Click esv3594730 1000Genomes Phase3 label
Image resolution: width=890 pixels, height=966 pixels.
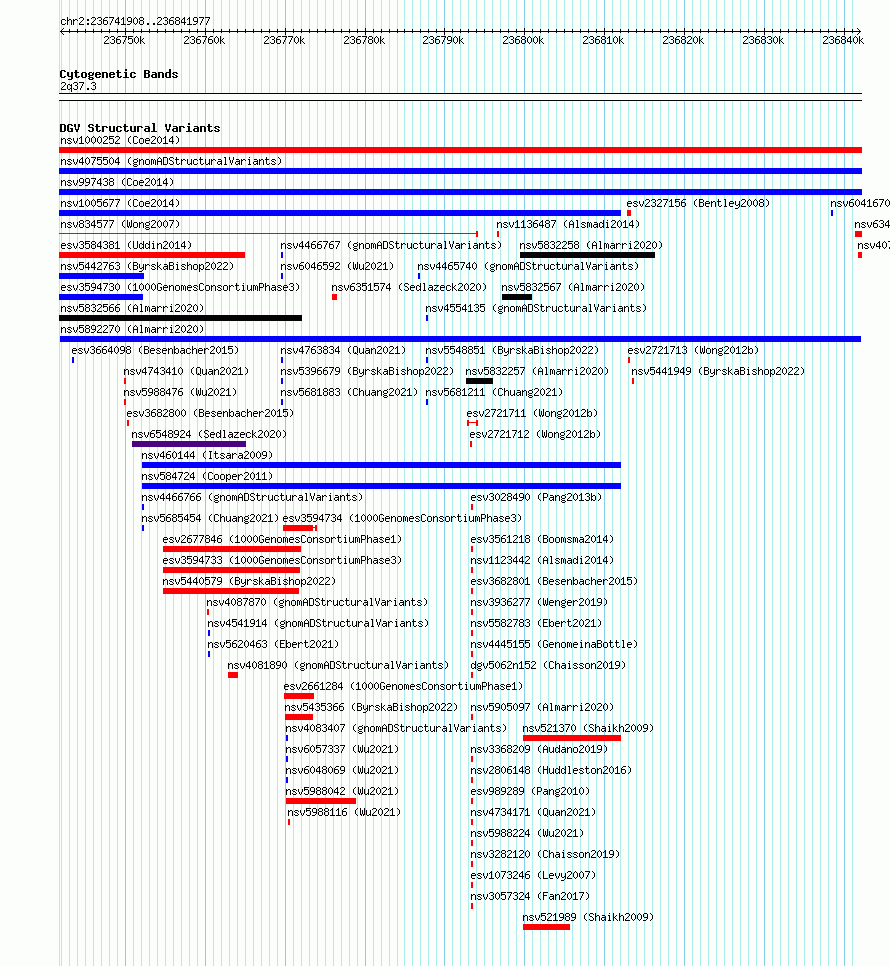tap(180, 287)
